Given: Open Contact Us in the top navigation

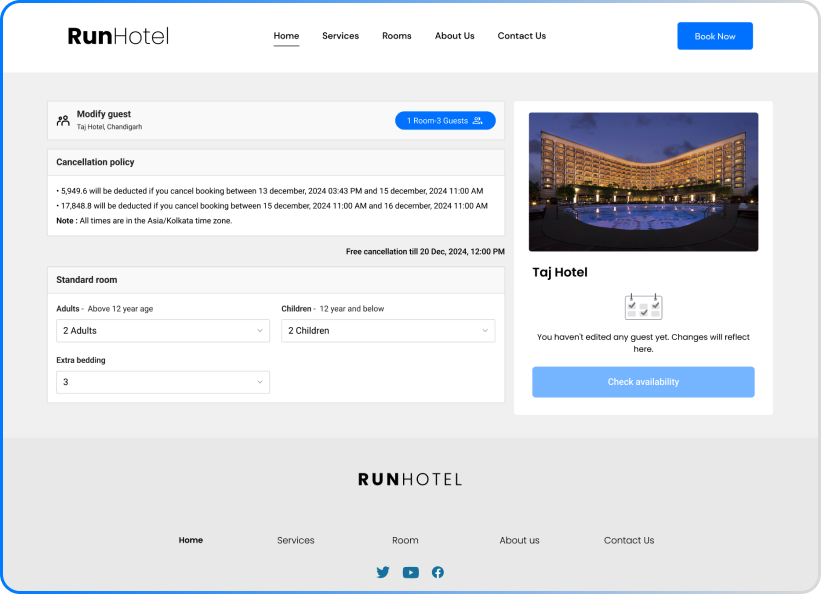Looking at the screenshot, I should (x=522, y=36).
